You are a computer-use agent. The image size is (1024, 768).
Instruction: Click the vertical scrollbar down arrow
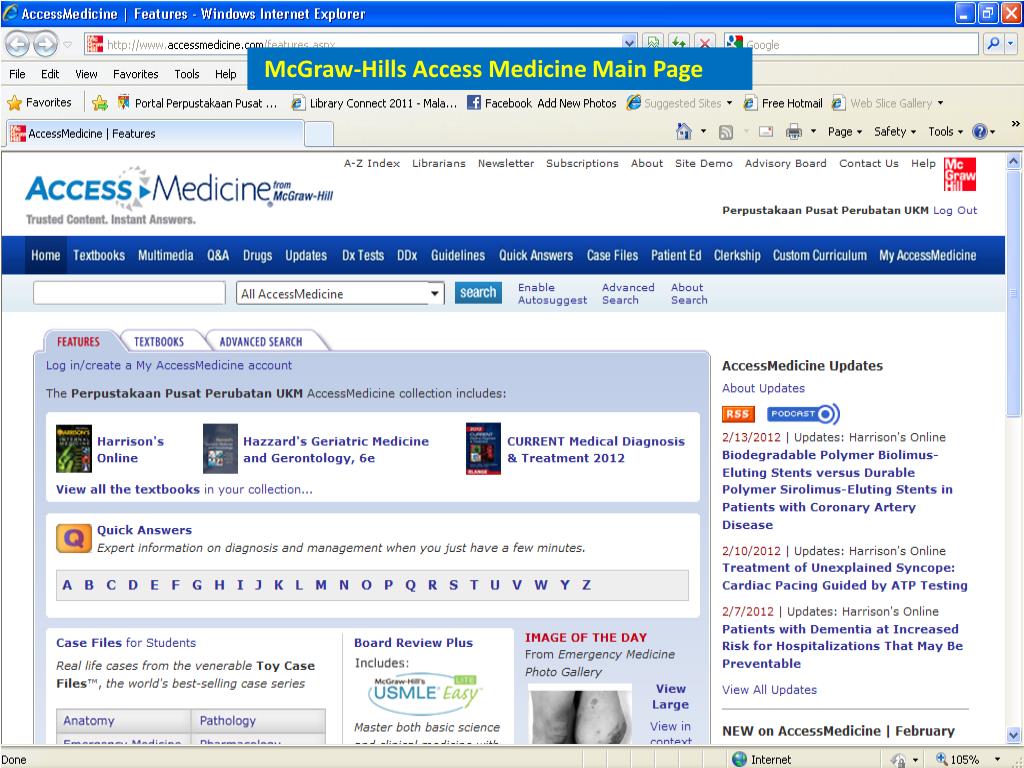[1014, 735]
